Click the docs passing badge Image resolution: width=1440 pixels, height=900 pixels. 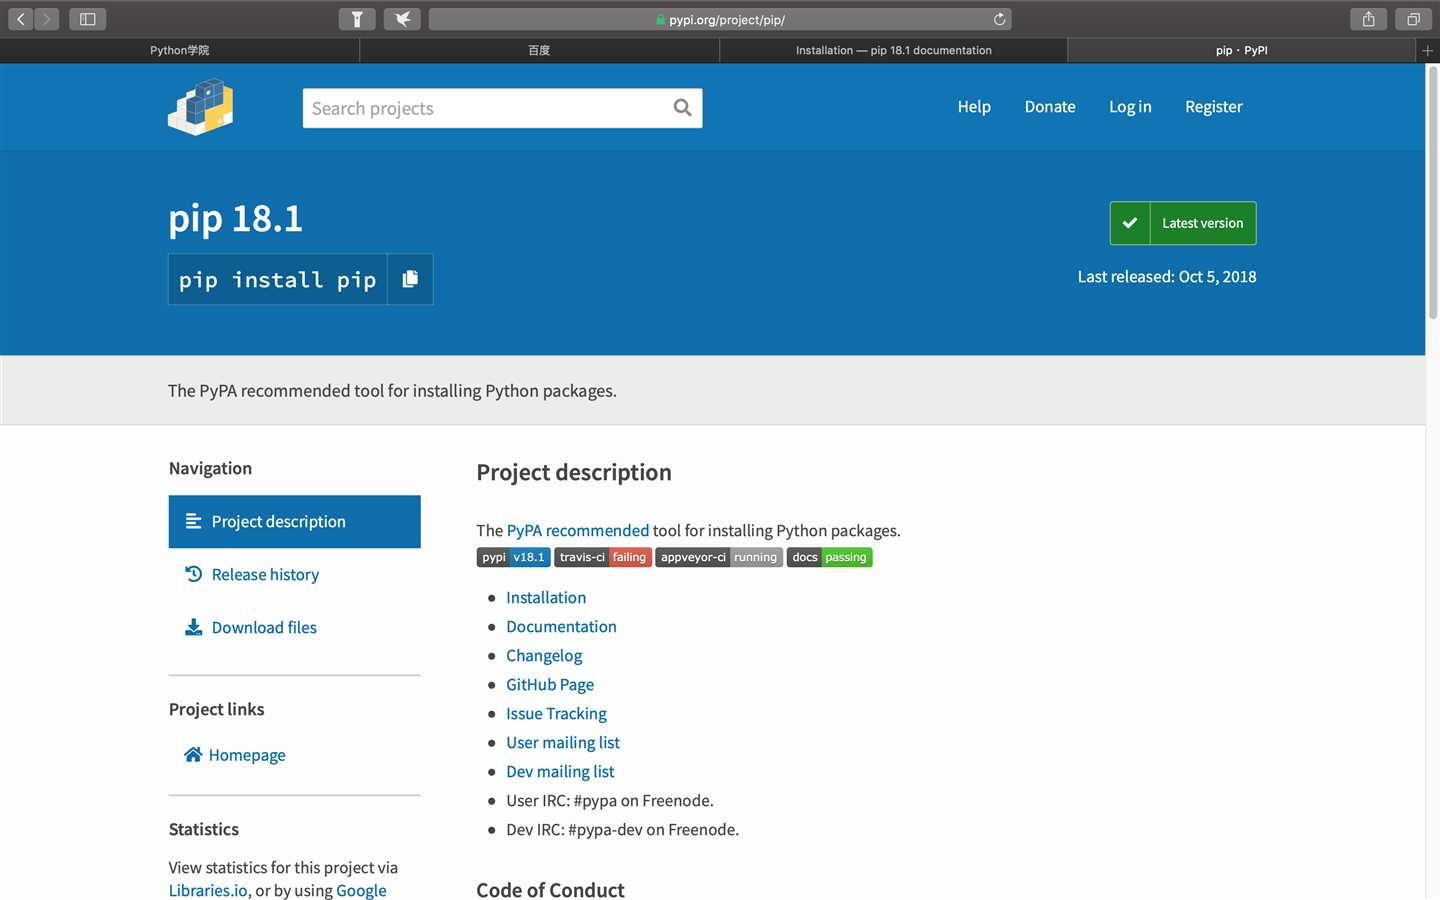[830, 557]
